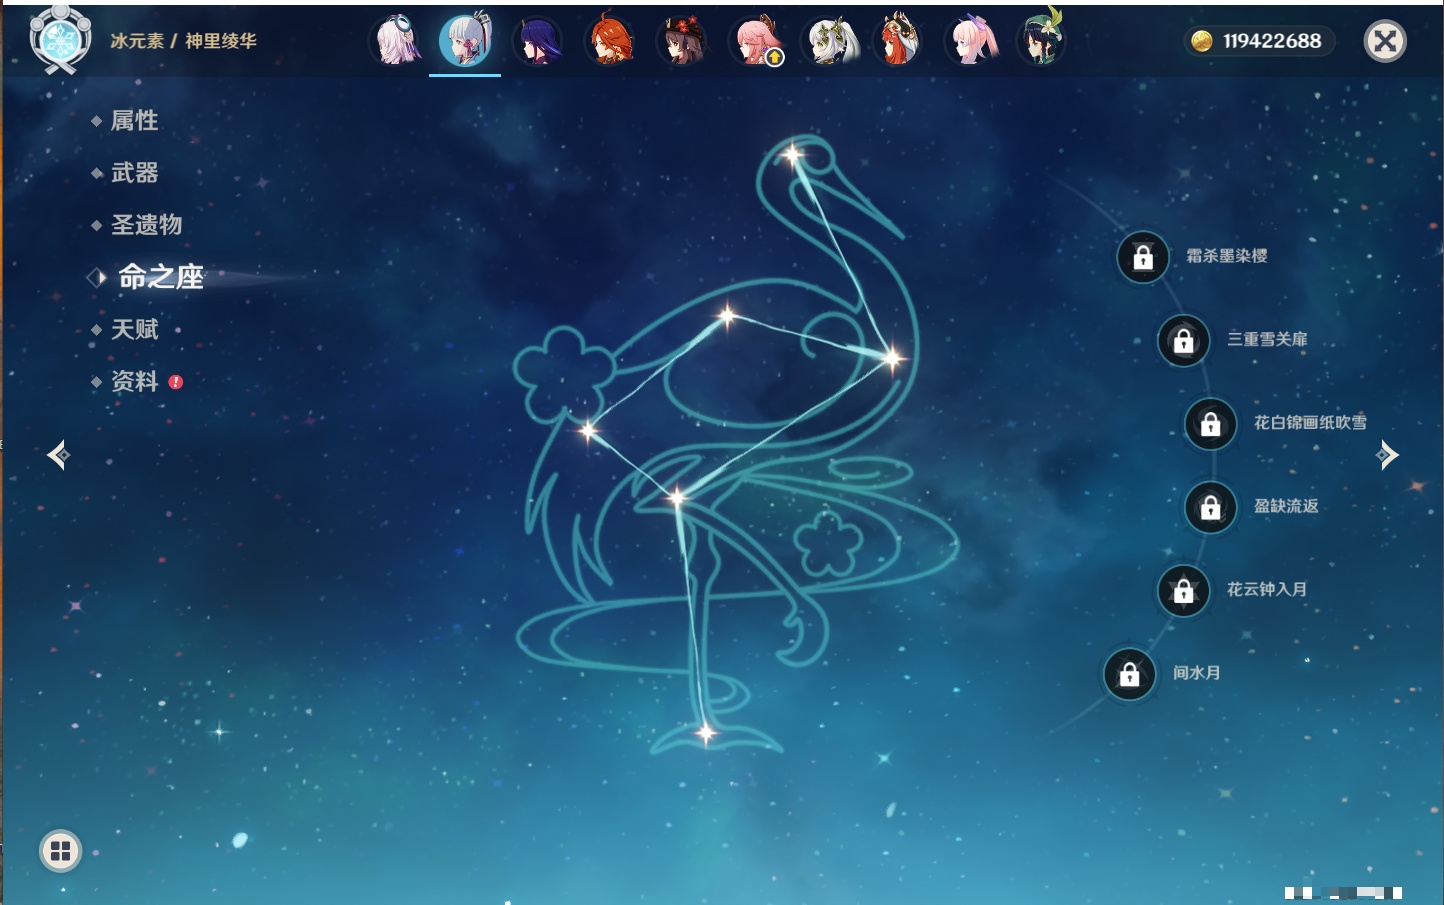Screen dimensions: 1444x905
Task: Open 花云钟入月 constellation lock
Action: (1184, 590)
